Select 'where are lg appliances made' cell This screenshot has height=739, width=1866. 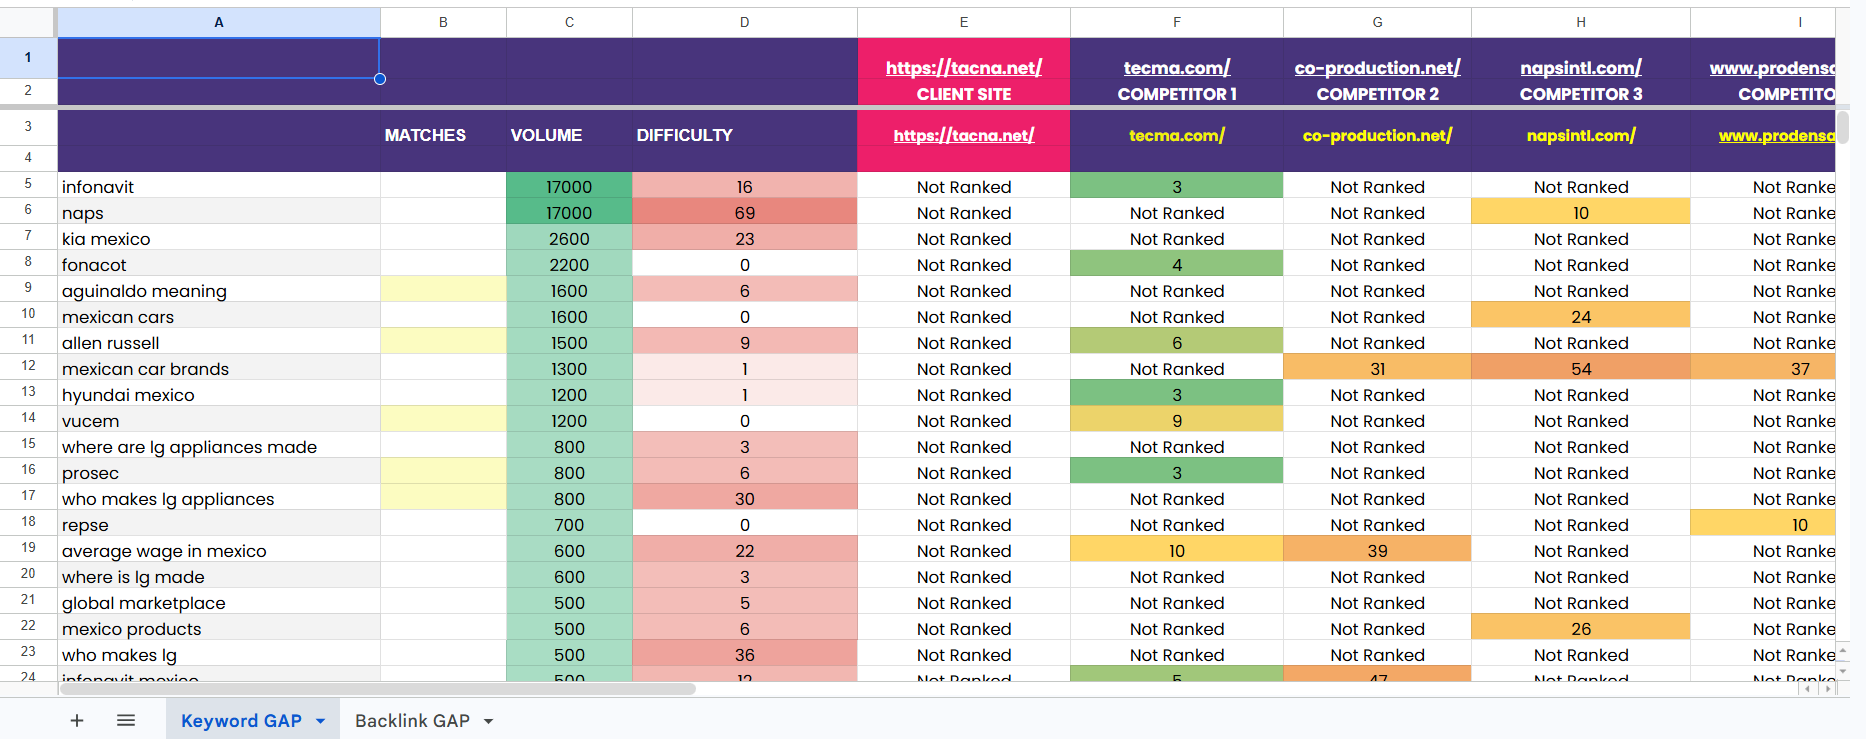coord(219,446)
